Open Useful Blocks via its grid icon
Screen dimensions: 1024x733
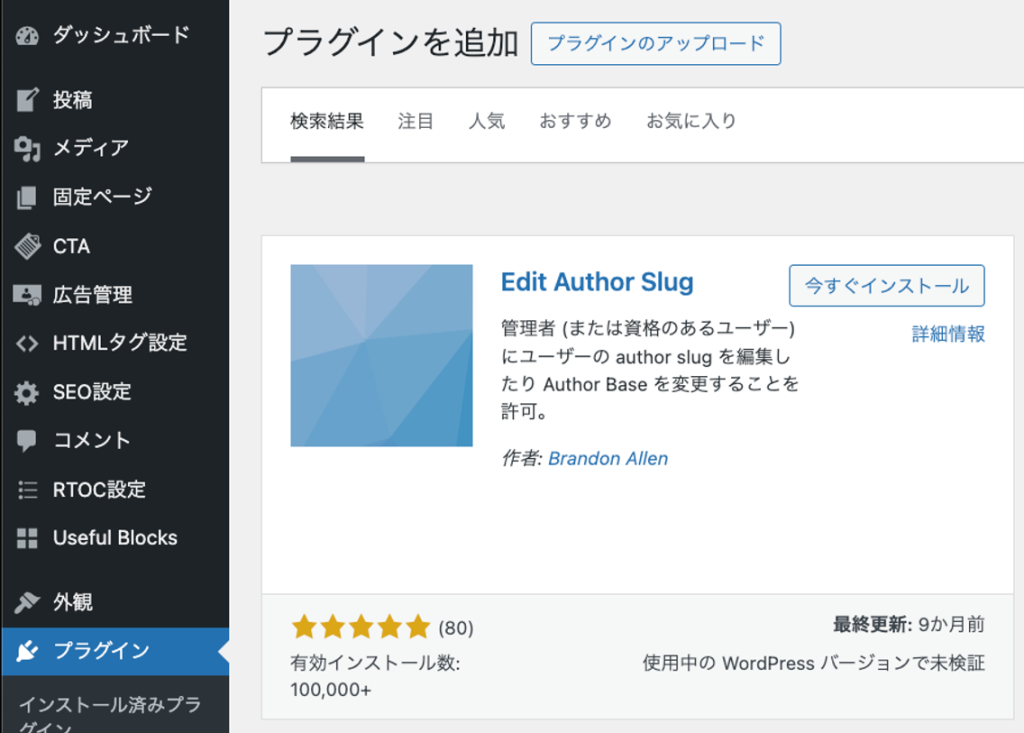tap(25, 538)
